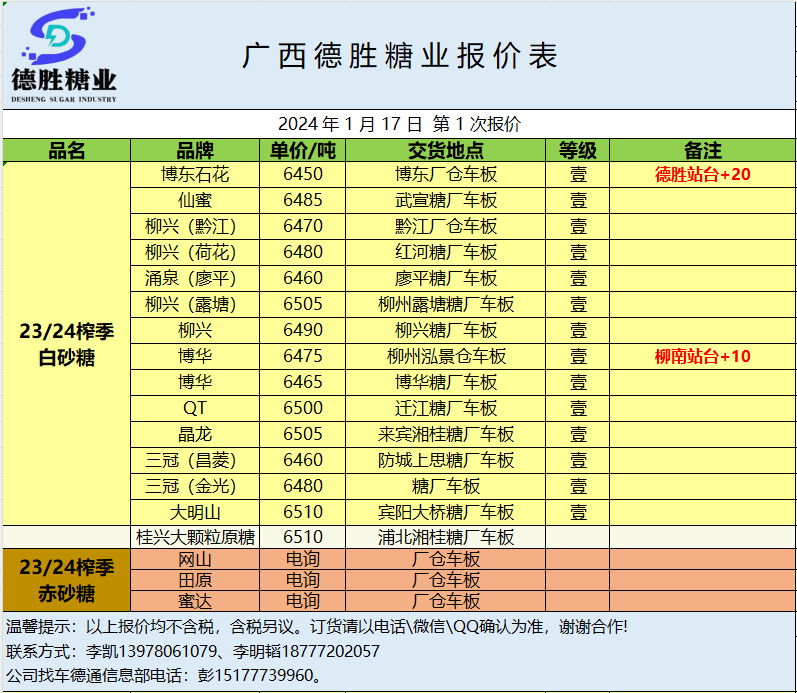This screenshot has width=797, height=693.
Task: Click the contact line with 李凯 phone number
Action: [193, 651]
